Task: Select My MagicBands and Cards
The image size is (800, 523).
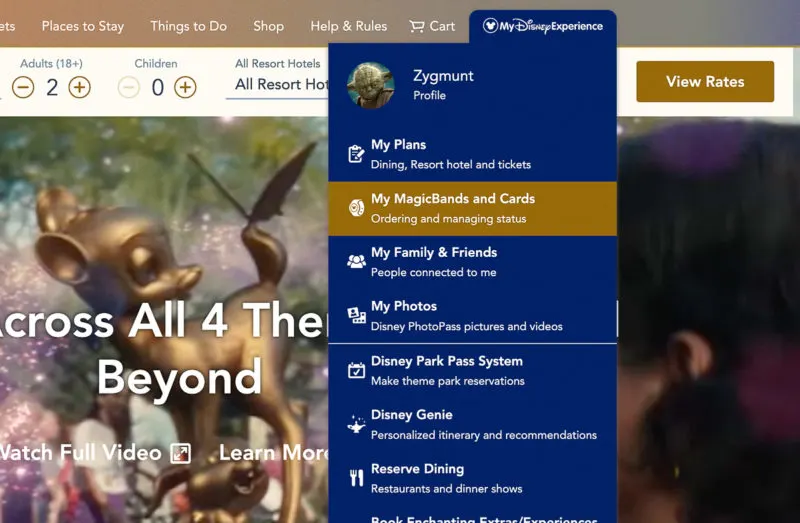Action: pyautogui.click(x=472, y=209)
